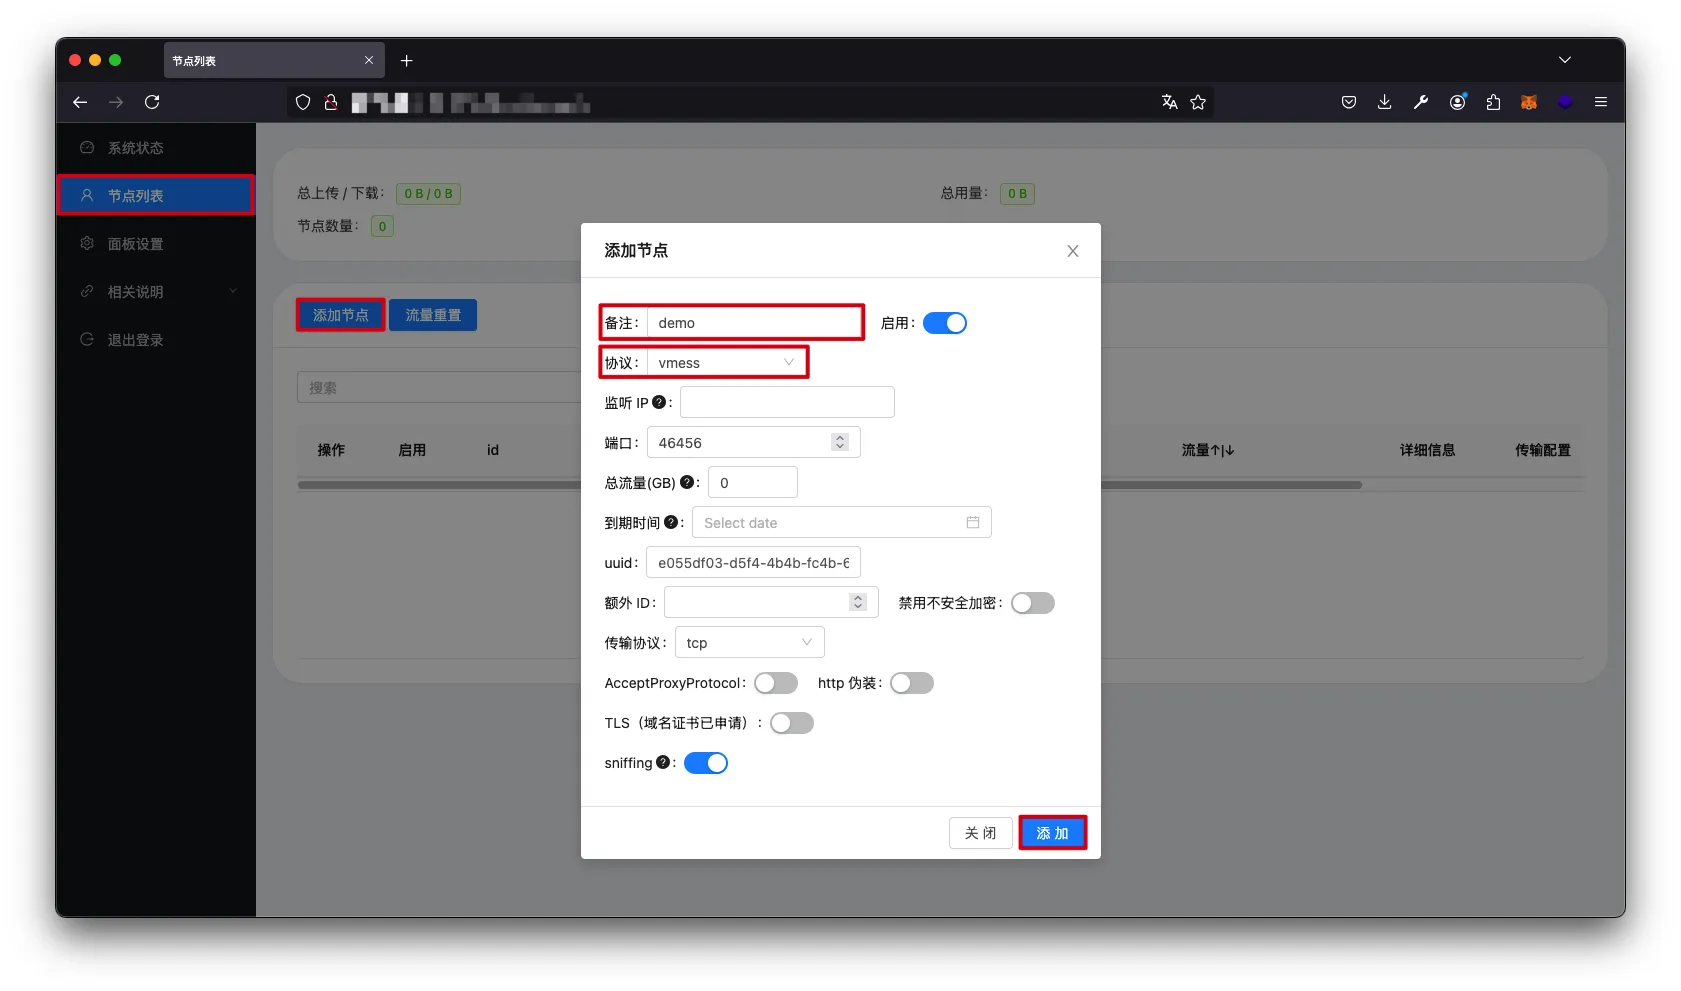This screenshot has width=1681, height=991.
Task: Click the 关闭 button in the dialog
Action: [x=980, y=833]
